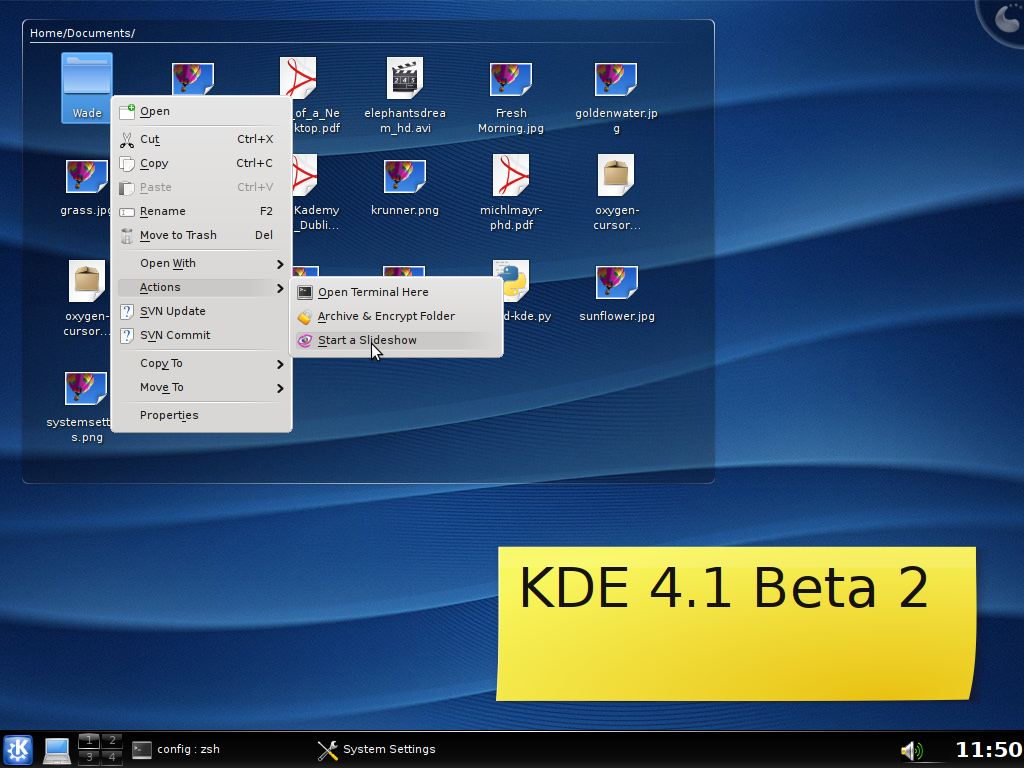The height and width of the screenshot is (768, 1024).
Task: Click the volume speaker icon in tray
Action: (x=912, y=751)
